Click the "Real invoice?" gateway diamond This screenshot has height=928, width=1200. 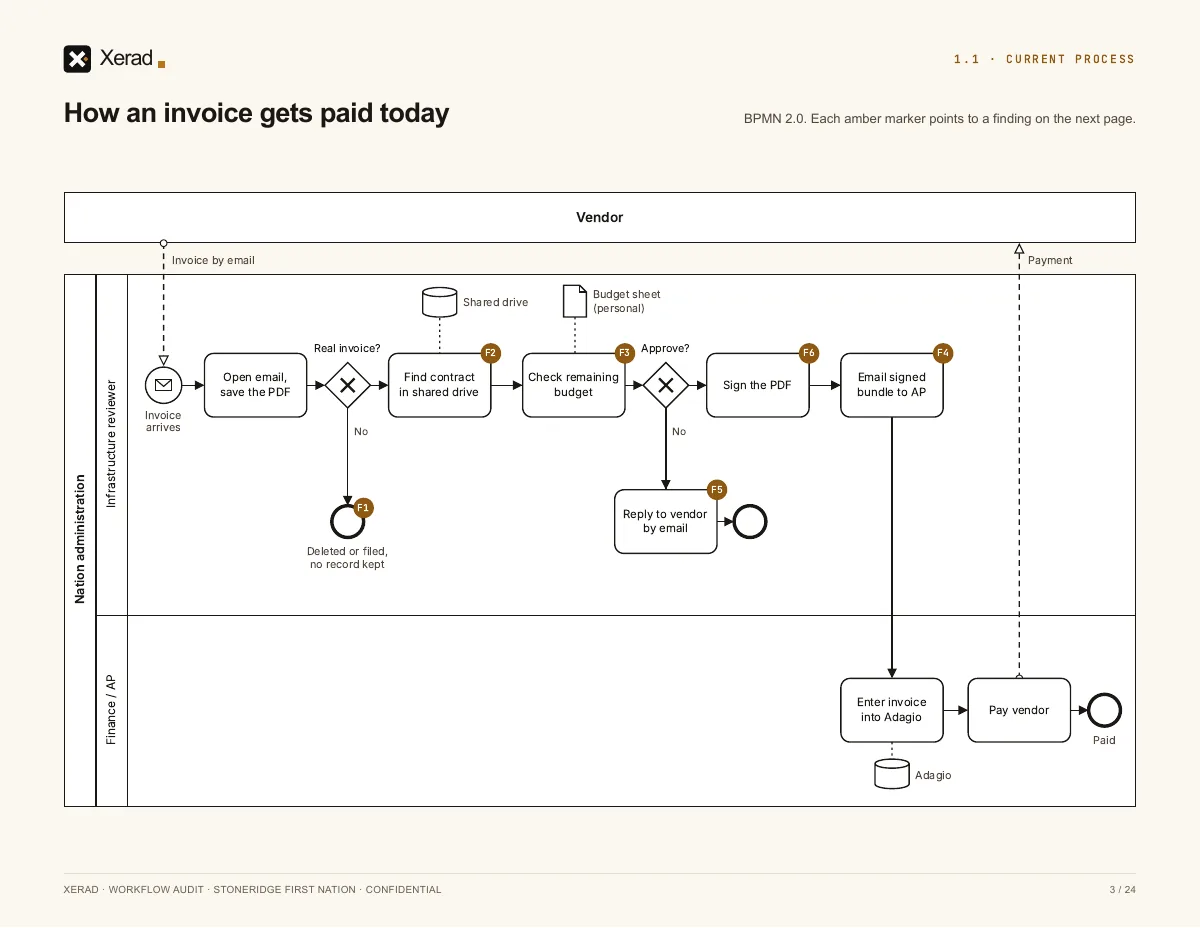[x=347, y=385]
